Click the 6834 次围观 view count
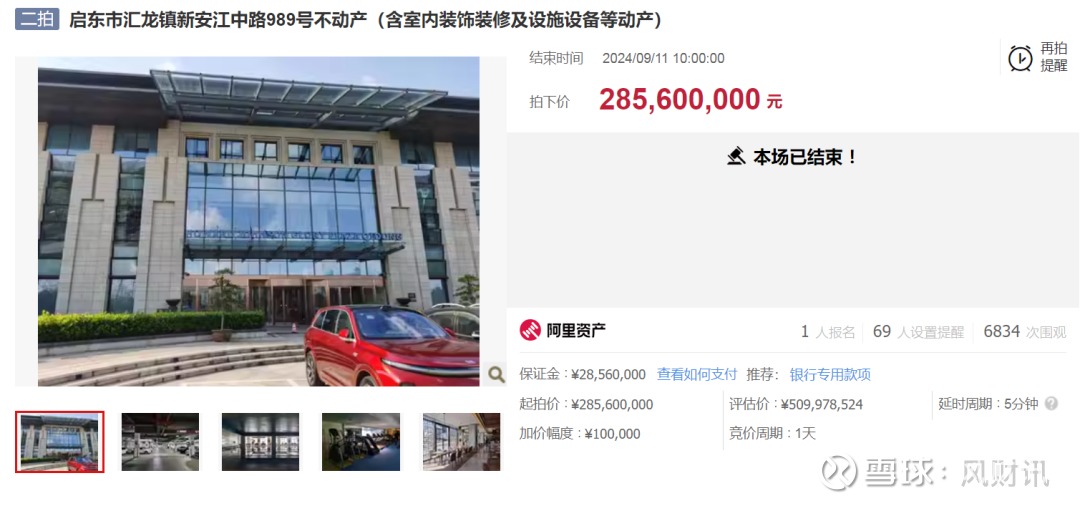 coord(1025,332)
